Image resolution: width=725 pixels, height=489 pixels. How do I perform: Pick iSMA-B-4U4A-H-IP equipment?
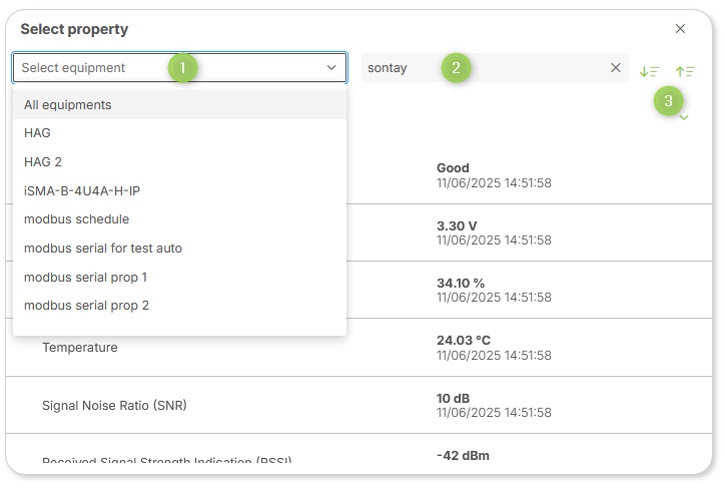(179, 191)
